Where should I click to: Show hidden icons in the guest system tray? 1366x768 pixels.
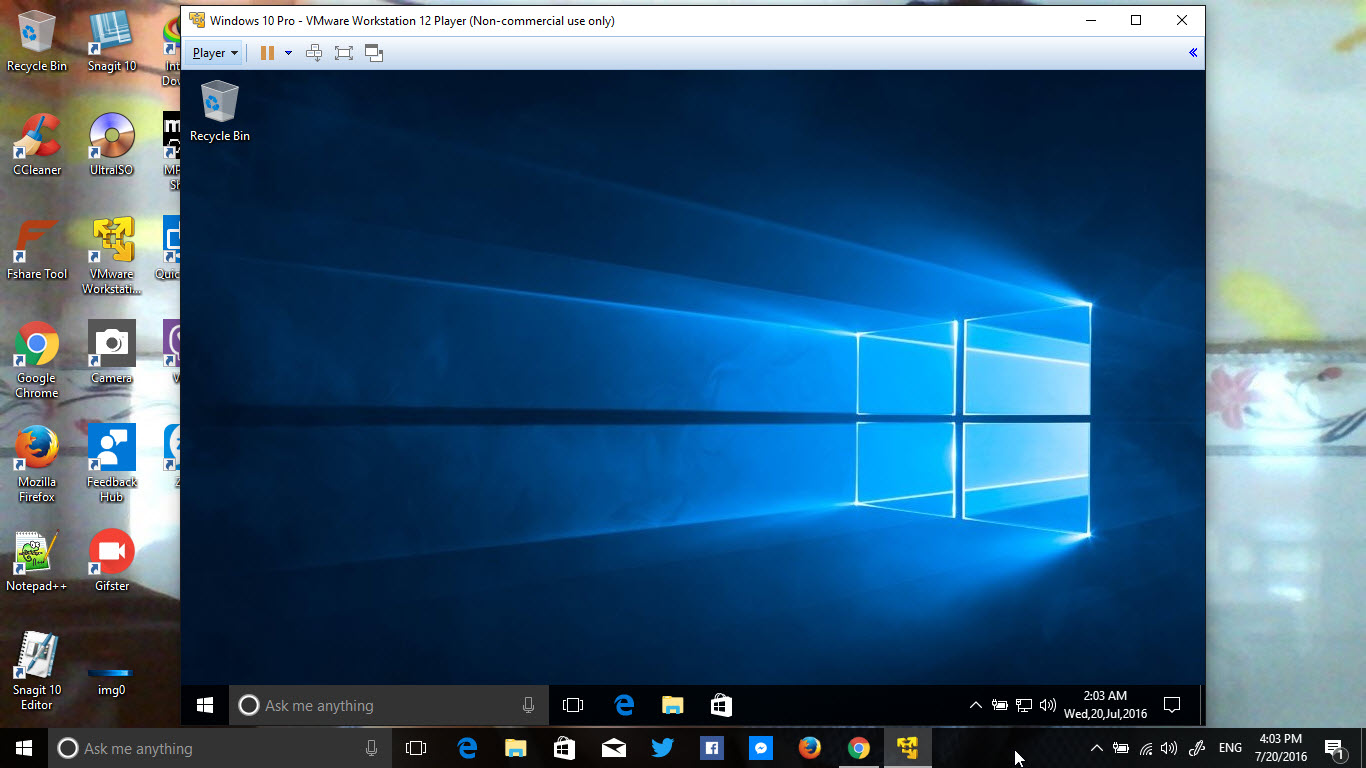tap(975, 704)
